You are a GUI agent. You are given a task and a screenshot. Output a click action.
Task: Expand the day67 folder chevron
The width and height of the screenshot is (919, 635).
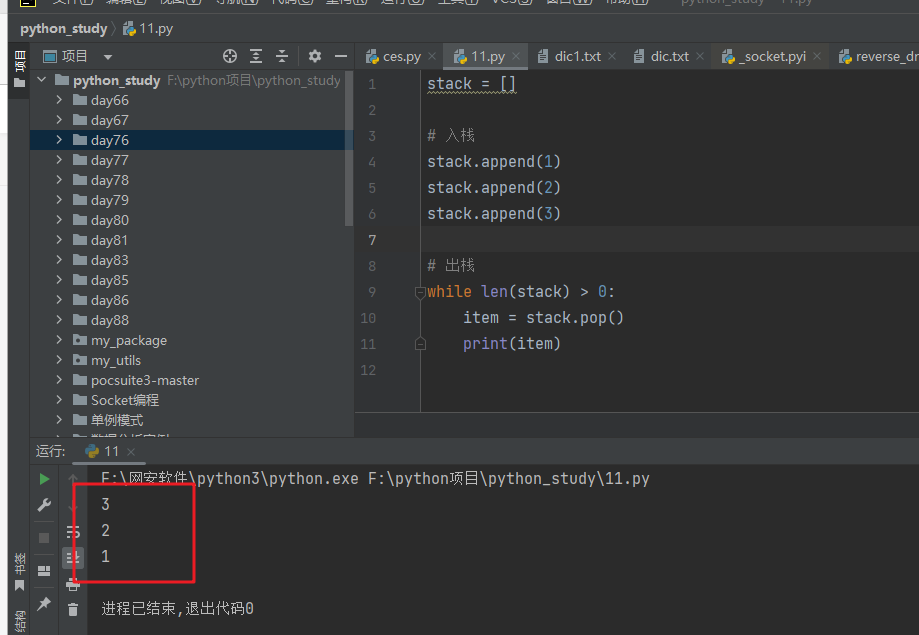point(59,120)
